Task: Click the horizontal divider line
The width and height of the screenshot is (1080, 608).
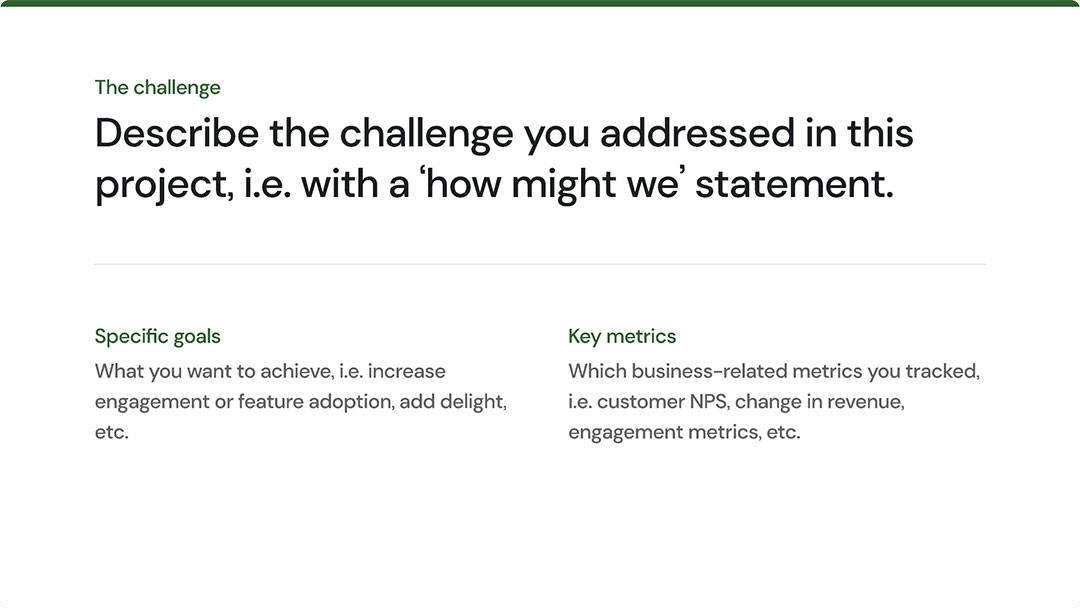Action: [540, 264]
